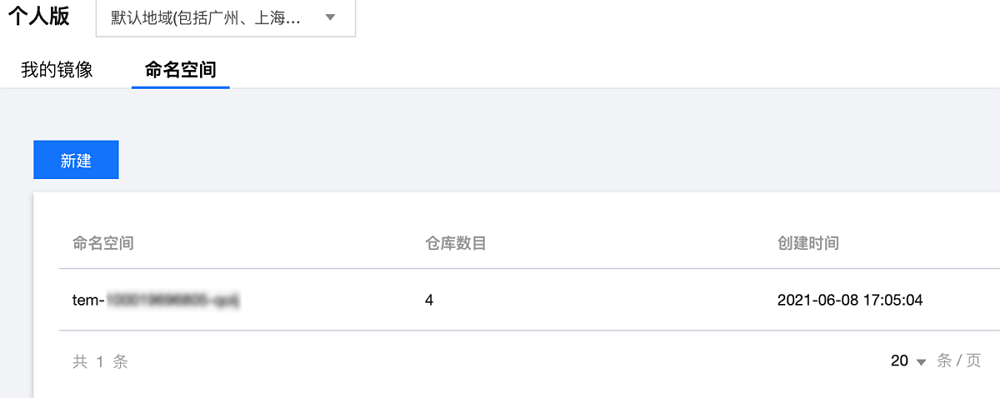Click the blank table area below pagination
The width and height of the screenshot is (1000, 398).
pos(517,389)
